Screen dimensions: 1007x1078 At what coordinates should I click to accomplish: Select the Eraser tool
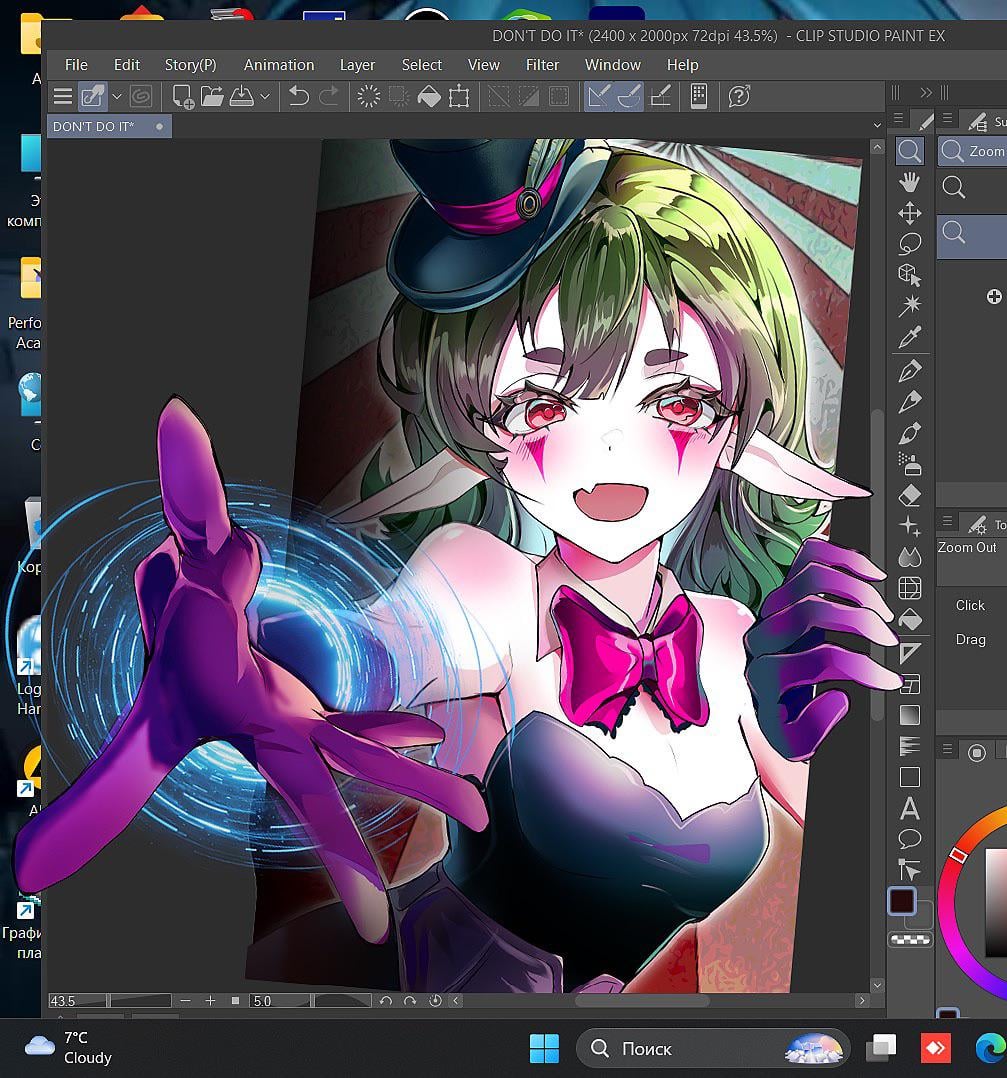(909, 495)
